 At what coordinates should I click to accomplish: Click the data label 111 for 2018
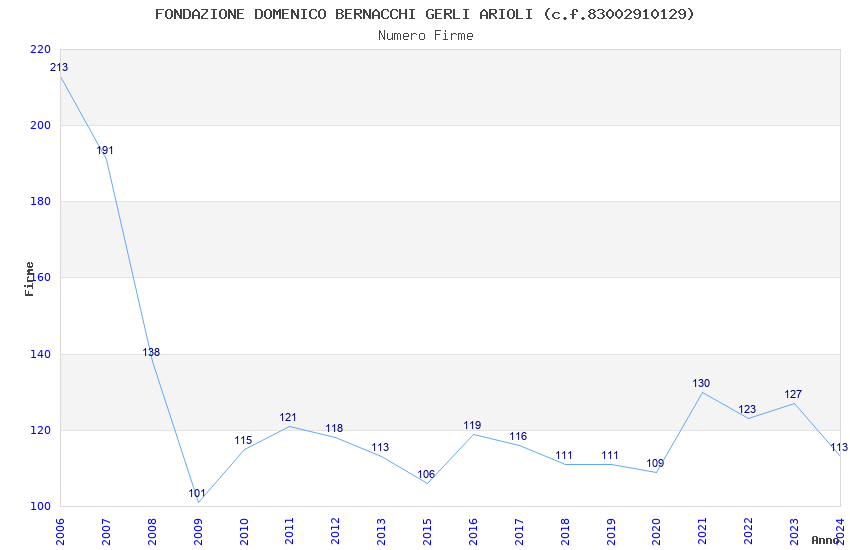tap(564, 455)
